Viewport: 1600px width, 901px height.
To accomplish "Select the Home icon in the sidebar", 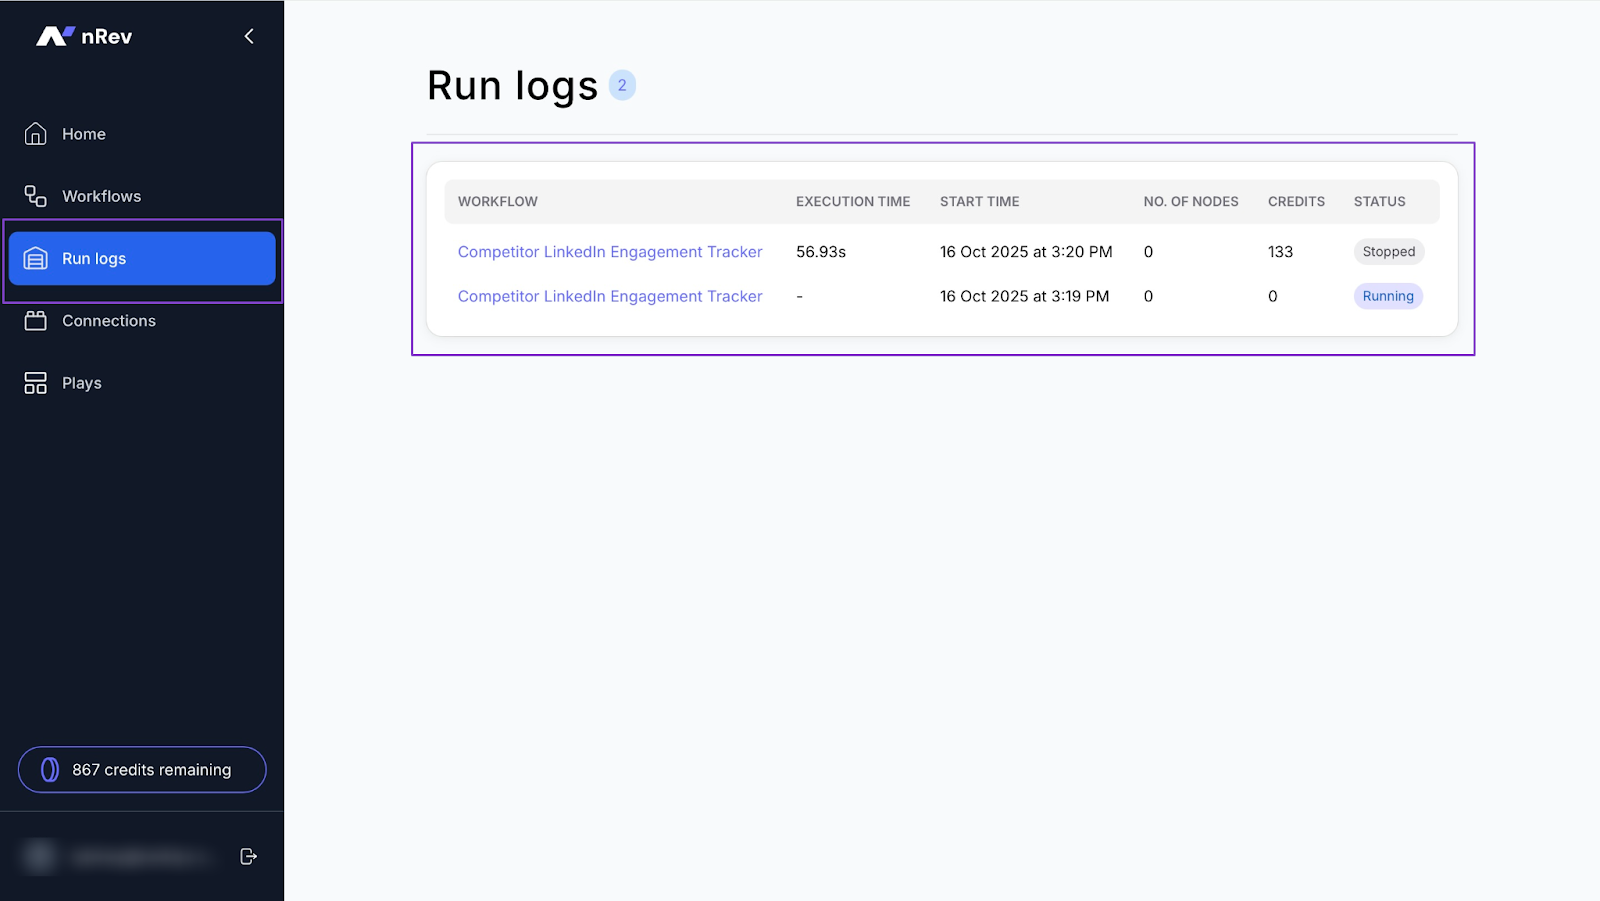I will coord(35,133).
